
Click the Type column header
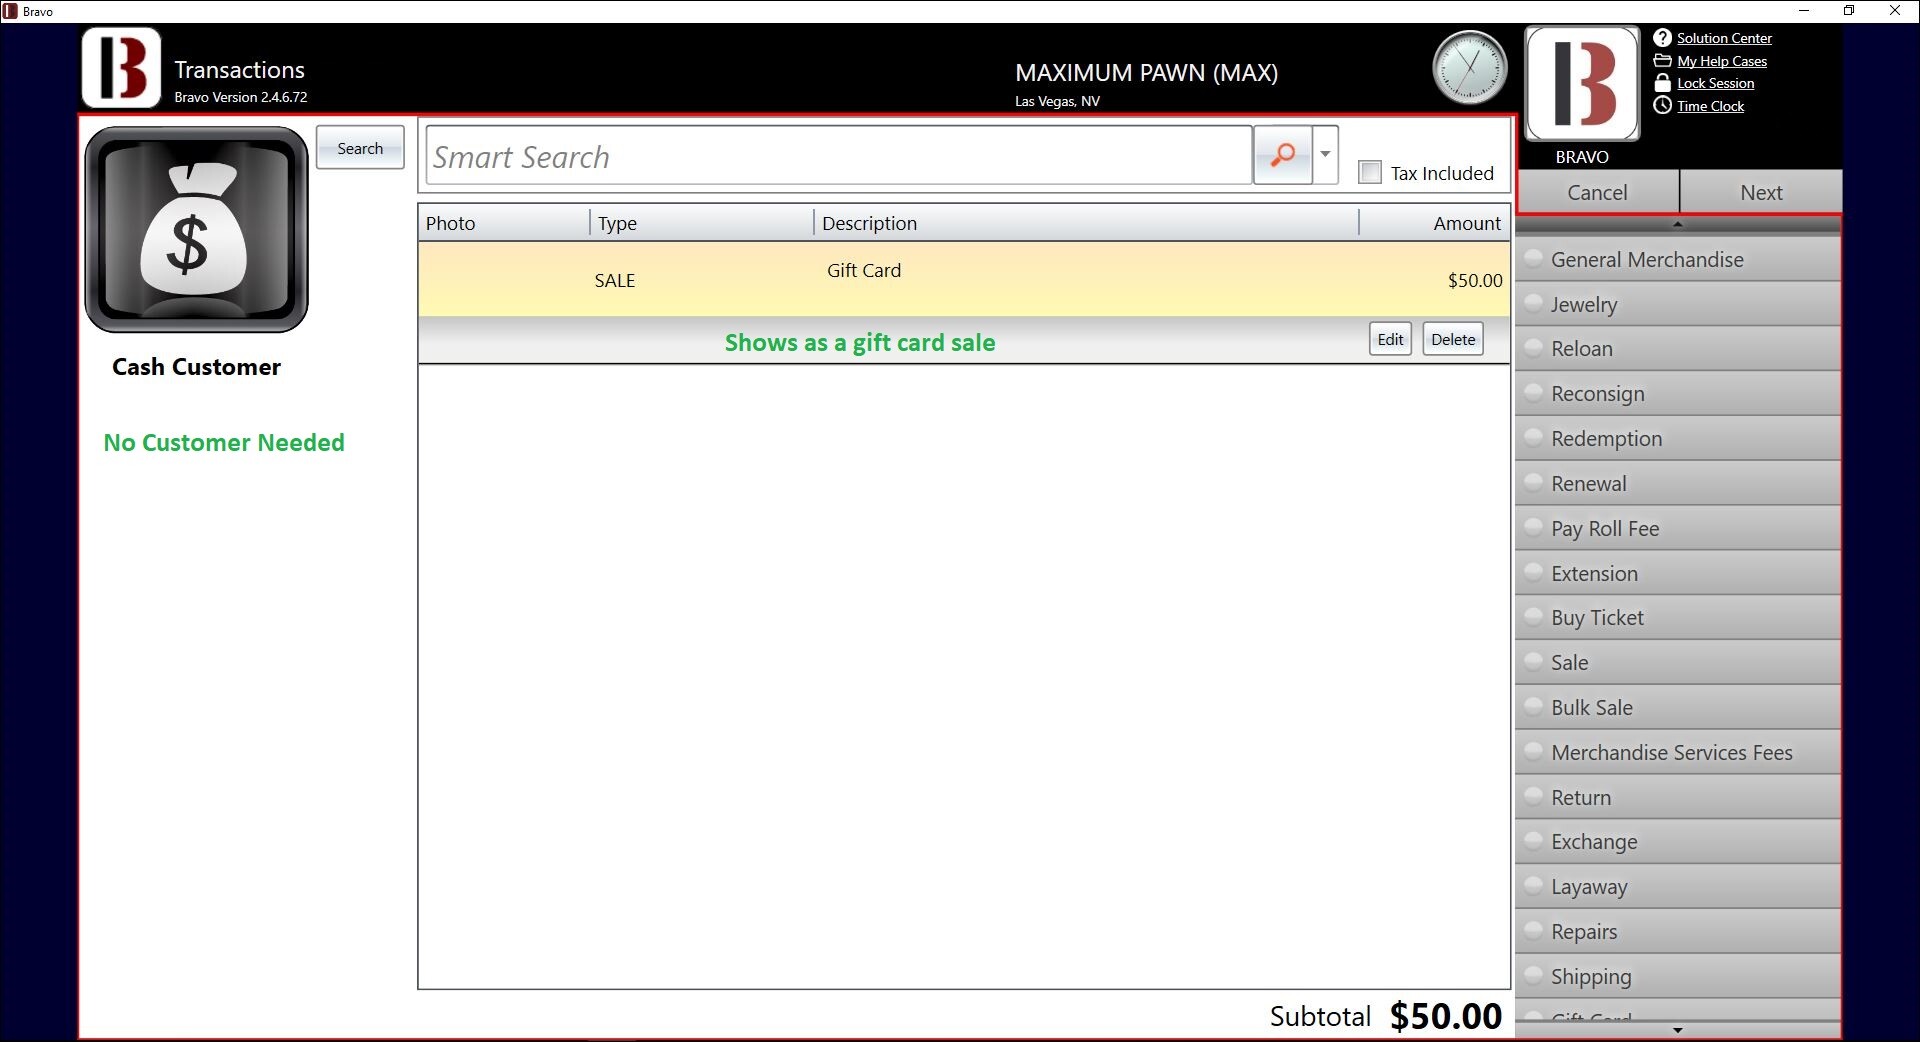(x=702, y=223)
